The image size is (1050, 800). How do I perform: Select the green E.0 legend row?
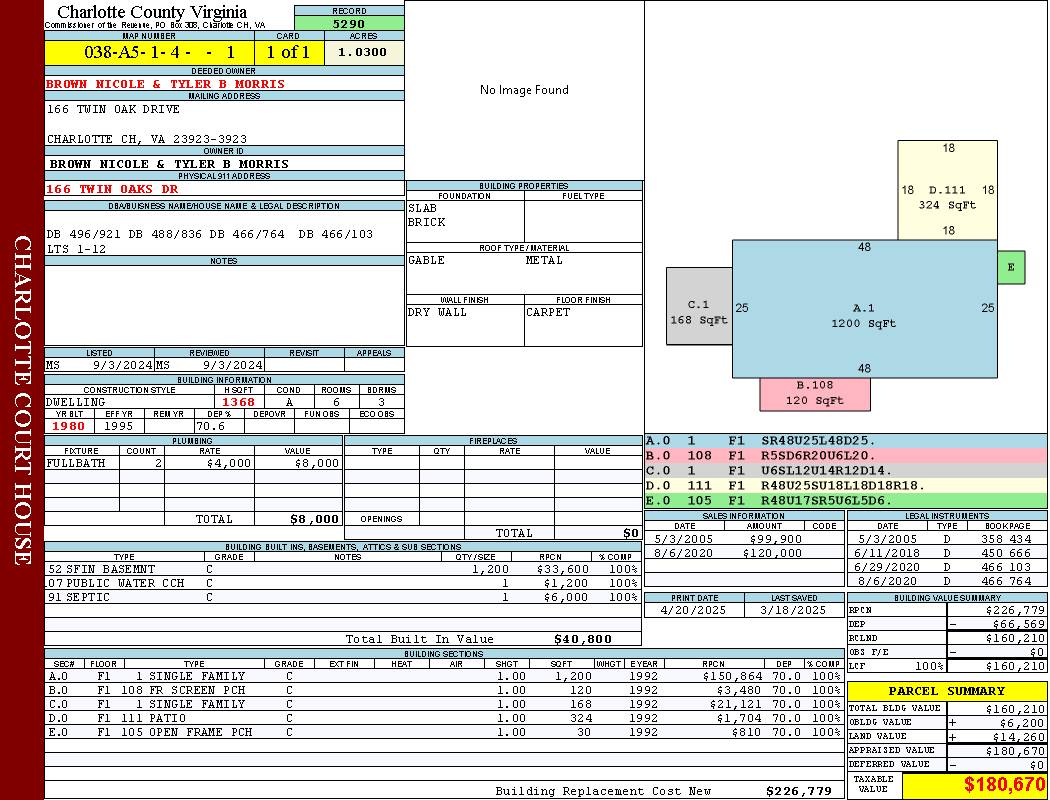[x=845, y=500]
